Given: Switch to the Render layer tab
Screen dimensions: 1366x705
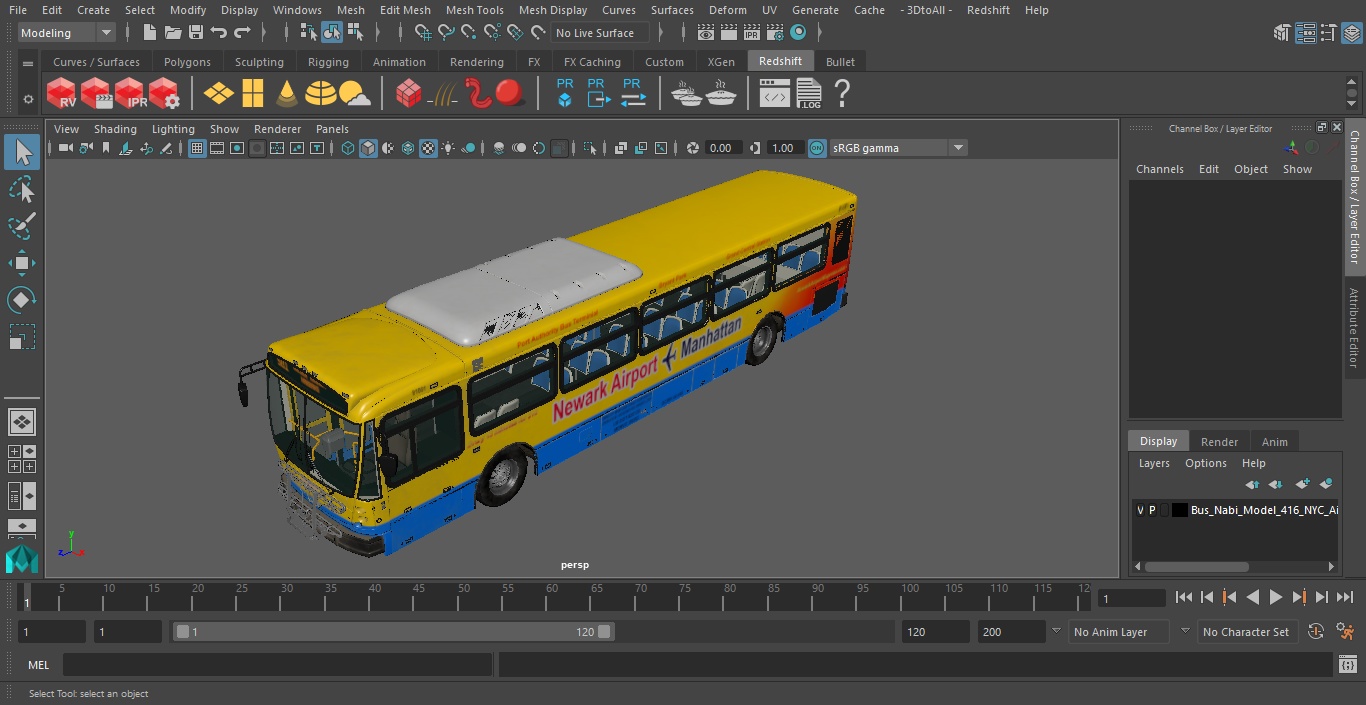Looking at the screenshot, I should tap(1219, 442).
